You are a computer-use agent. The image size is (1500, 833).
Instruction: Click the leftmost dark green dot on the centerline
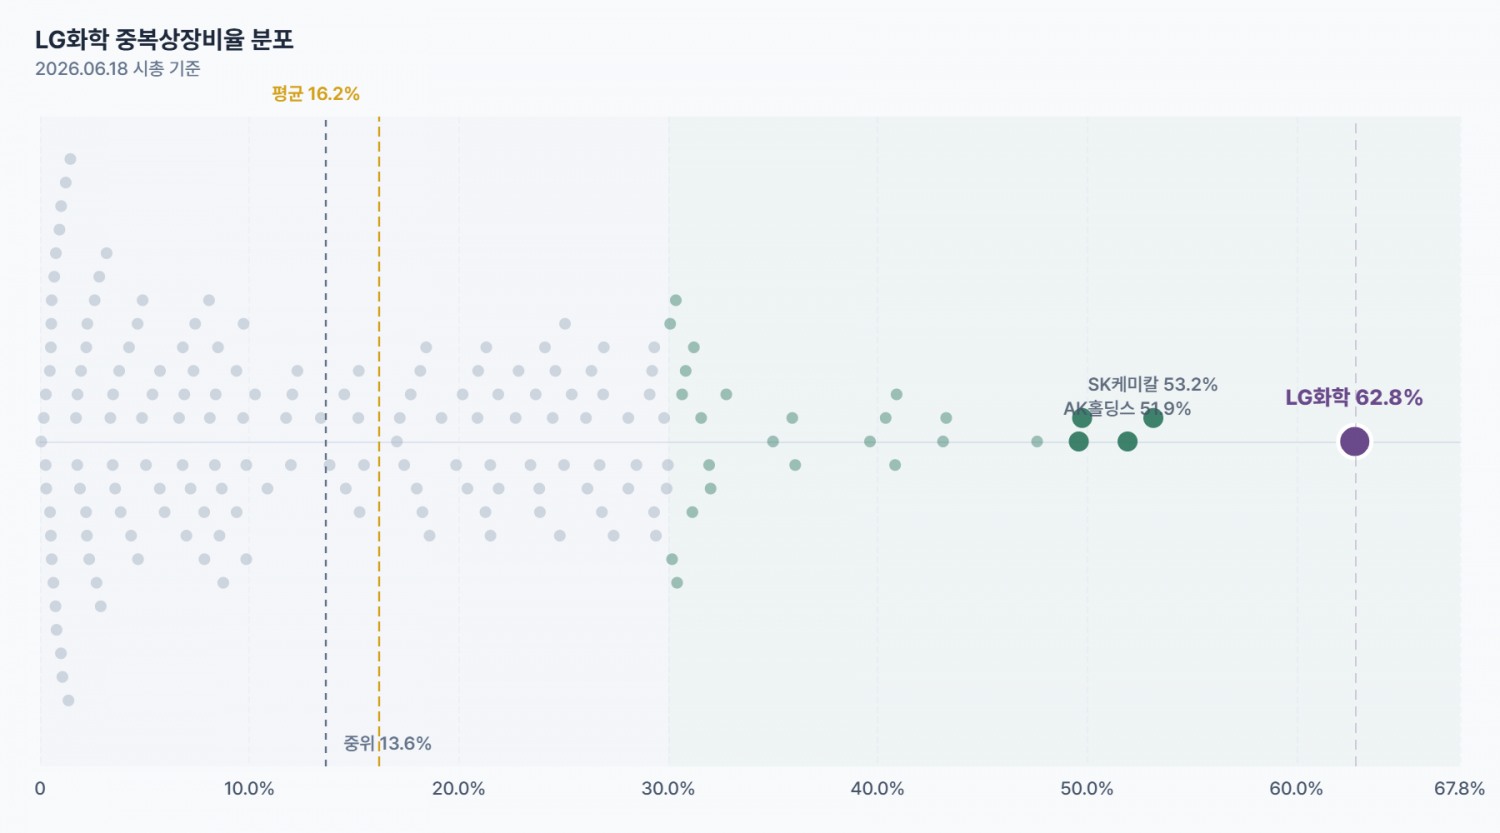tap(1078, 441)
